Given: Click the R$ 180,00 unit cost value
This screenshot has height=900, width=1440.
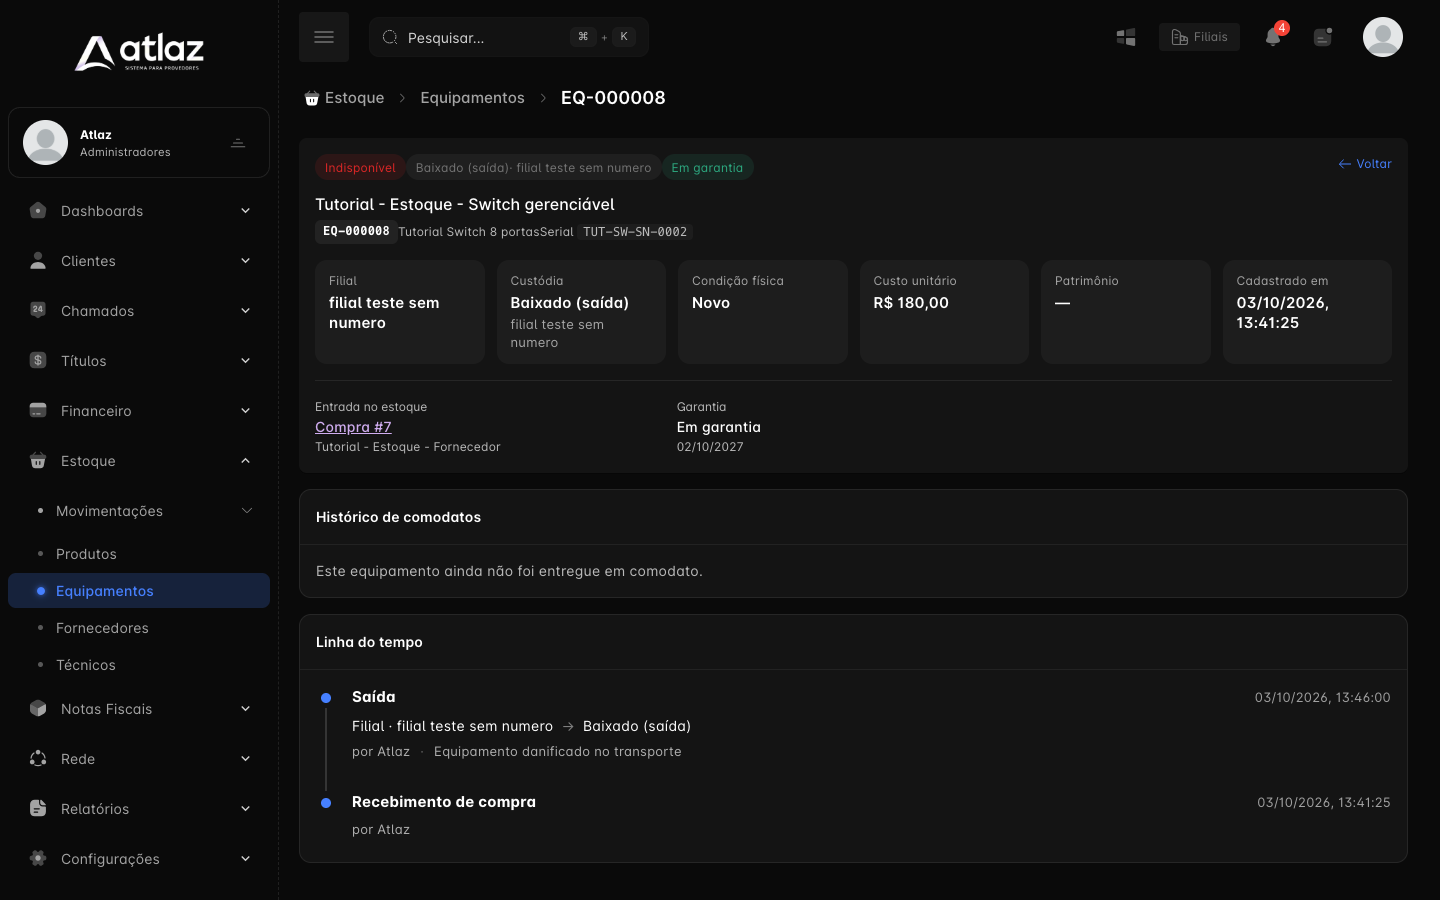Looking at the screenshot, I should (x=911, y=303).
